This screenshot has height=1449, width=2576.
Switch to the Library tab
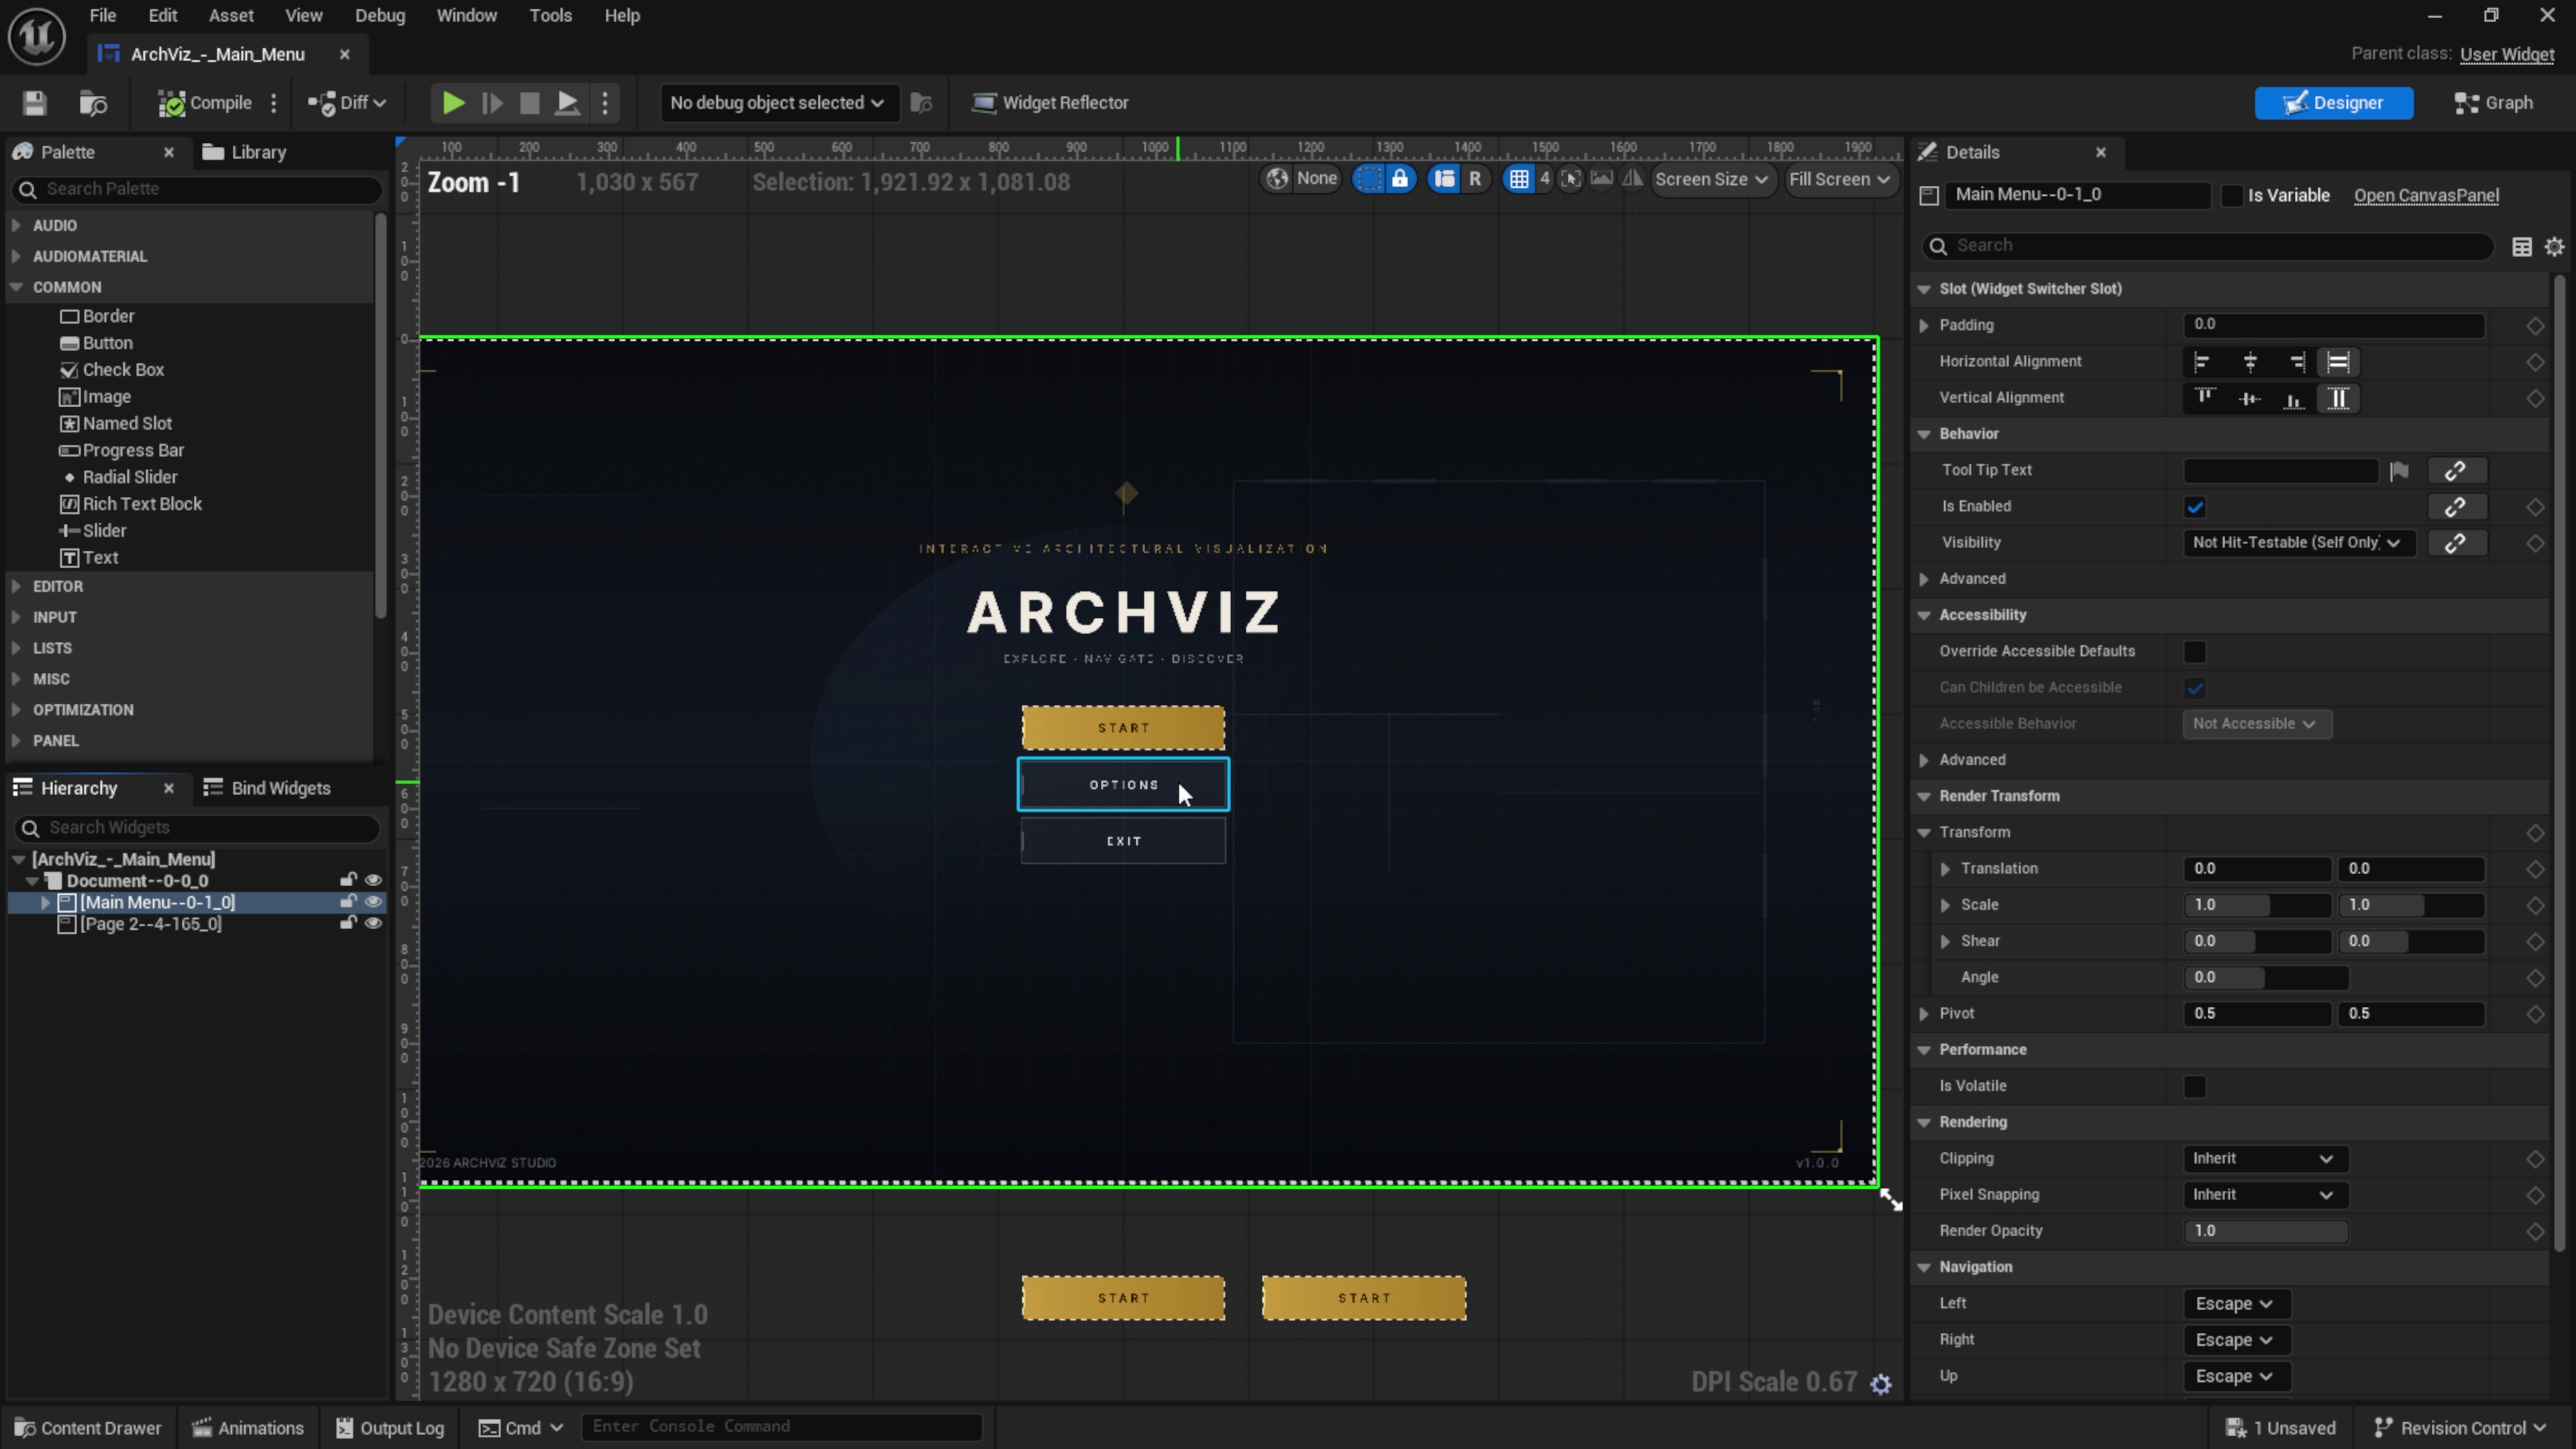click(x=245, y=152)
